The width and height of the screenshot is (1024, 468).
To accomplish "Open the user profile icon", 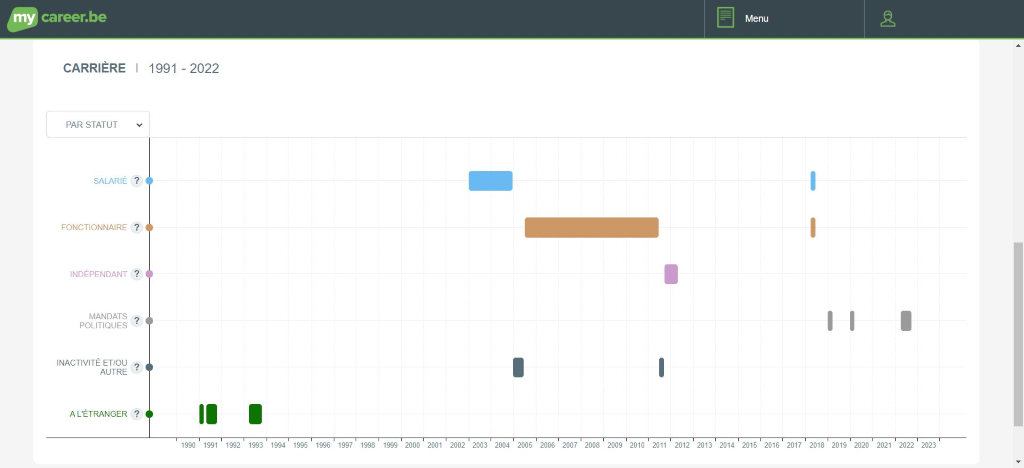I will click(x=887, y=18).
